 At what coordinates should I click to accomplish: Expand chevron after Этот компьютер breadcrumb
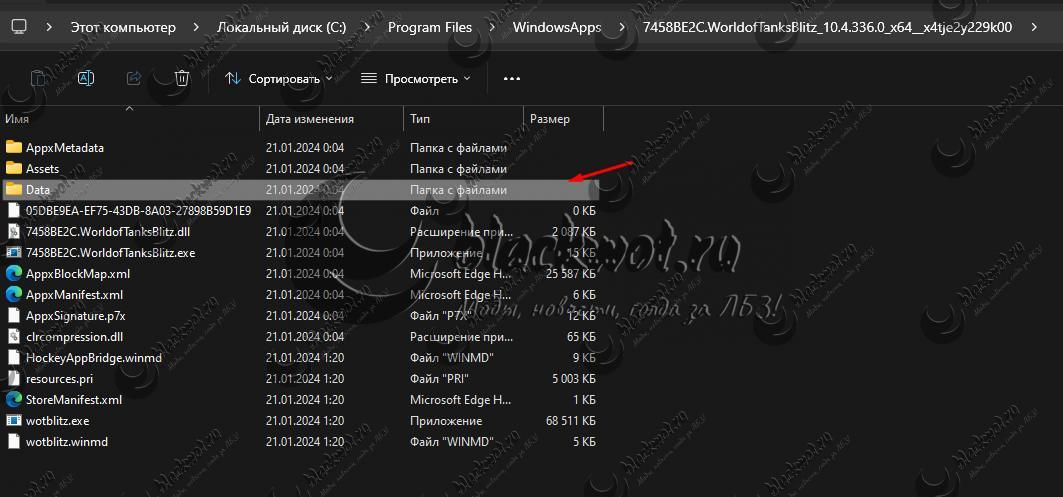196,27
